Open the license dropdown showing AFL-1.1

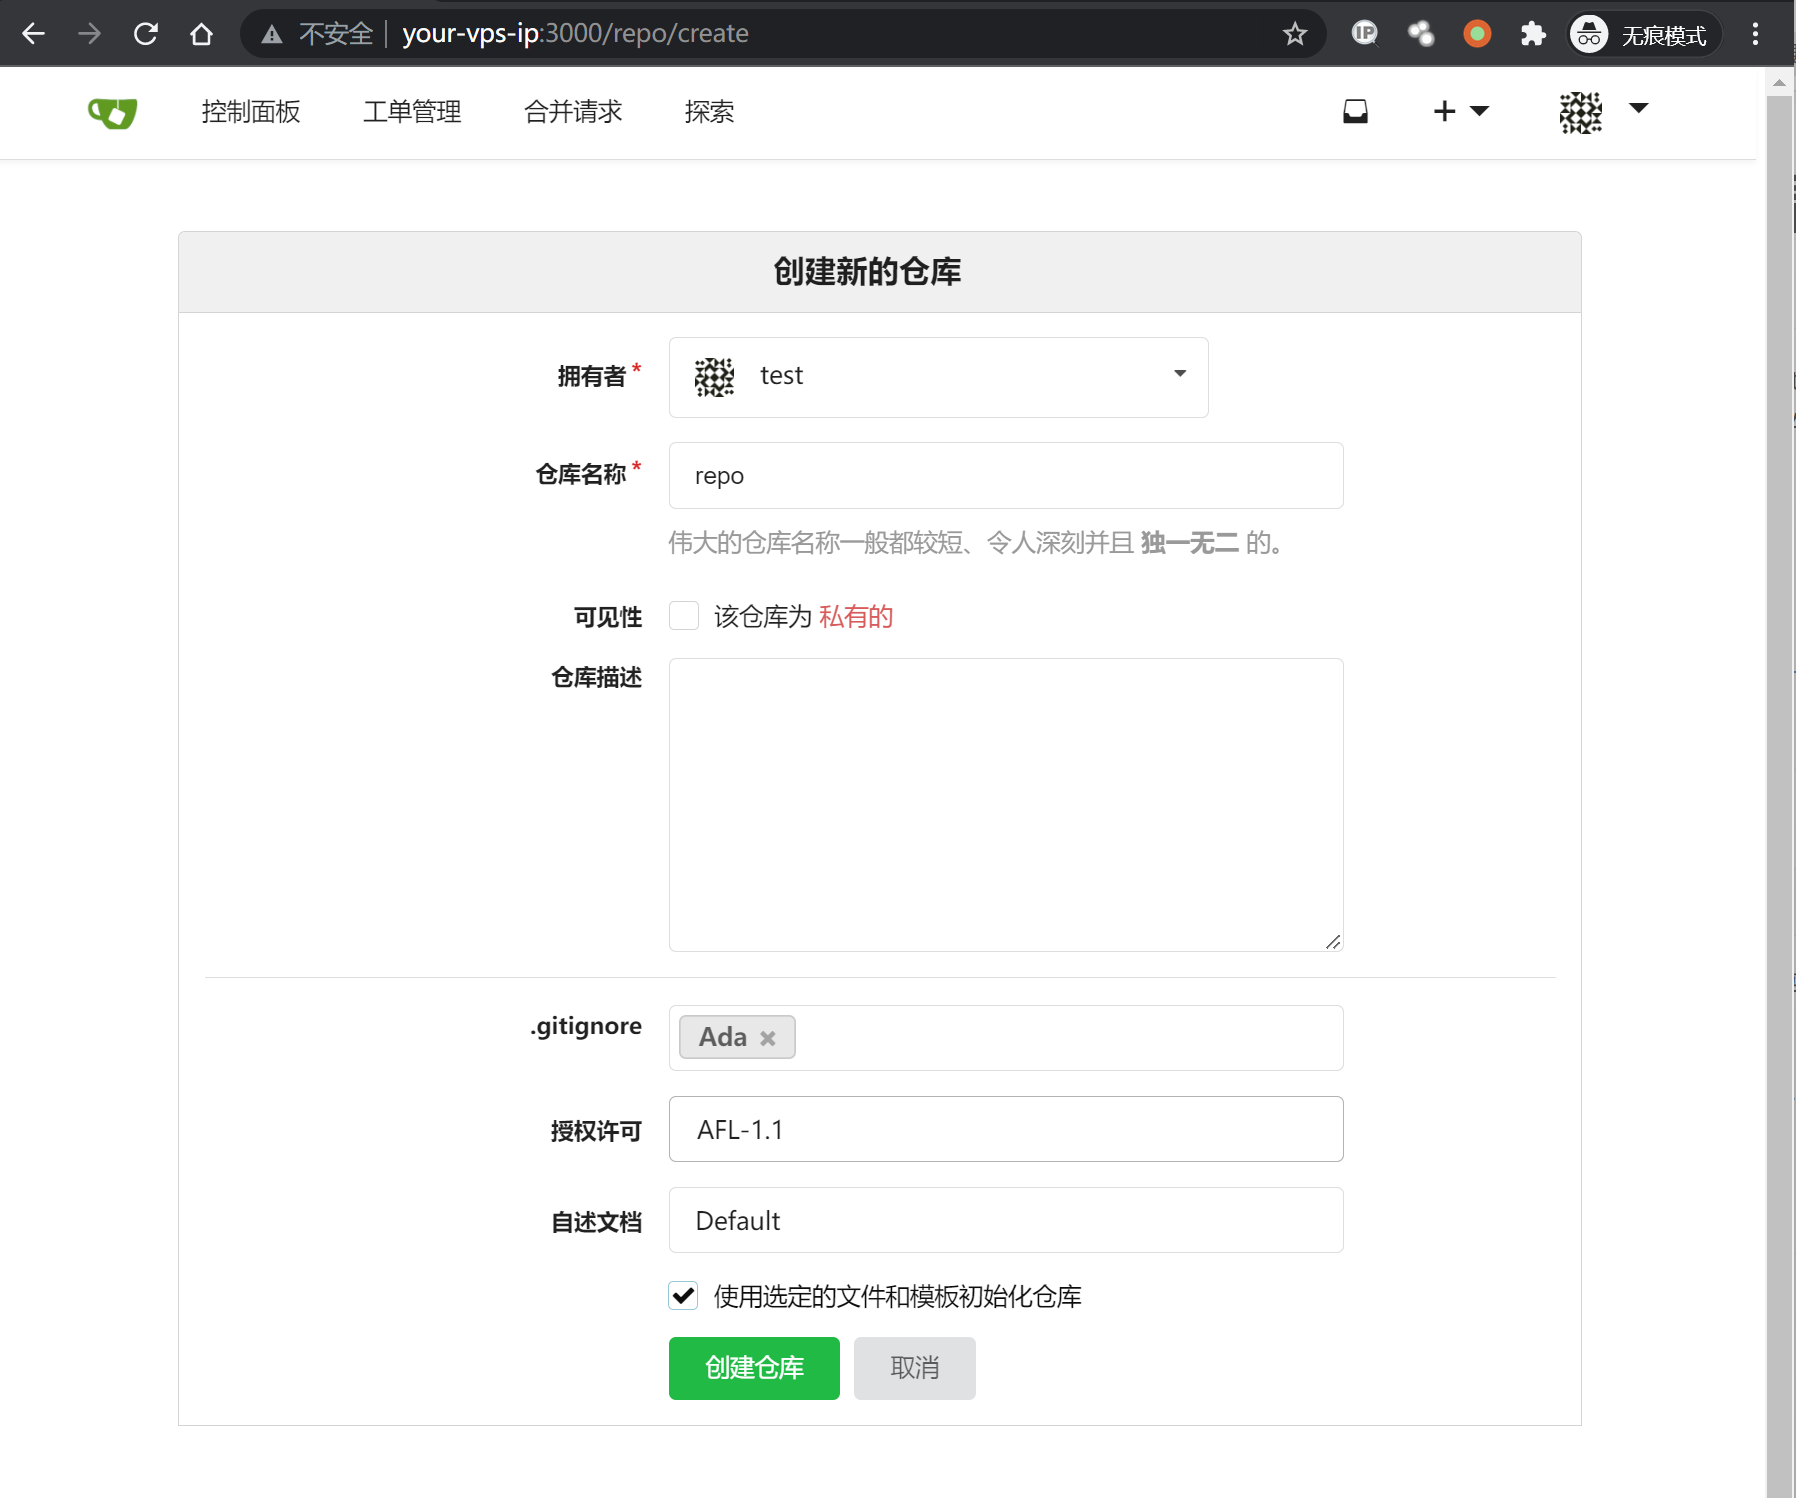click(1005, 1129)
